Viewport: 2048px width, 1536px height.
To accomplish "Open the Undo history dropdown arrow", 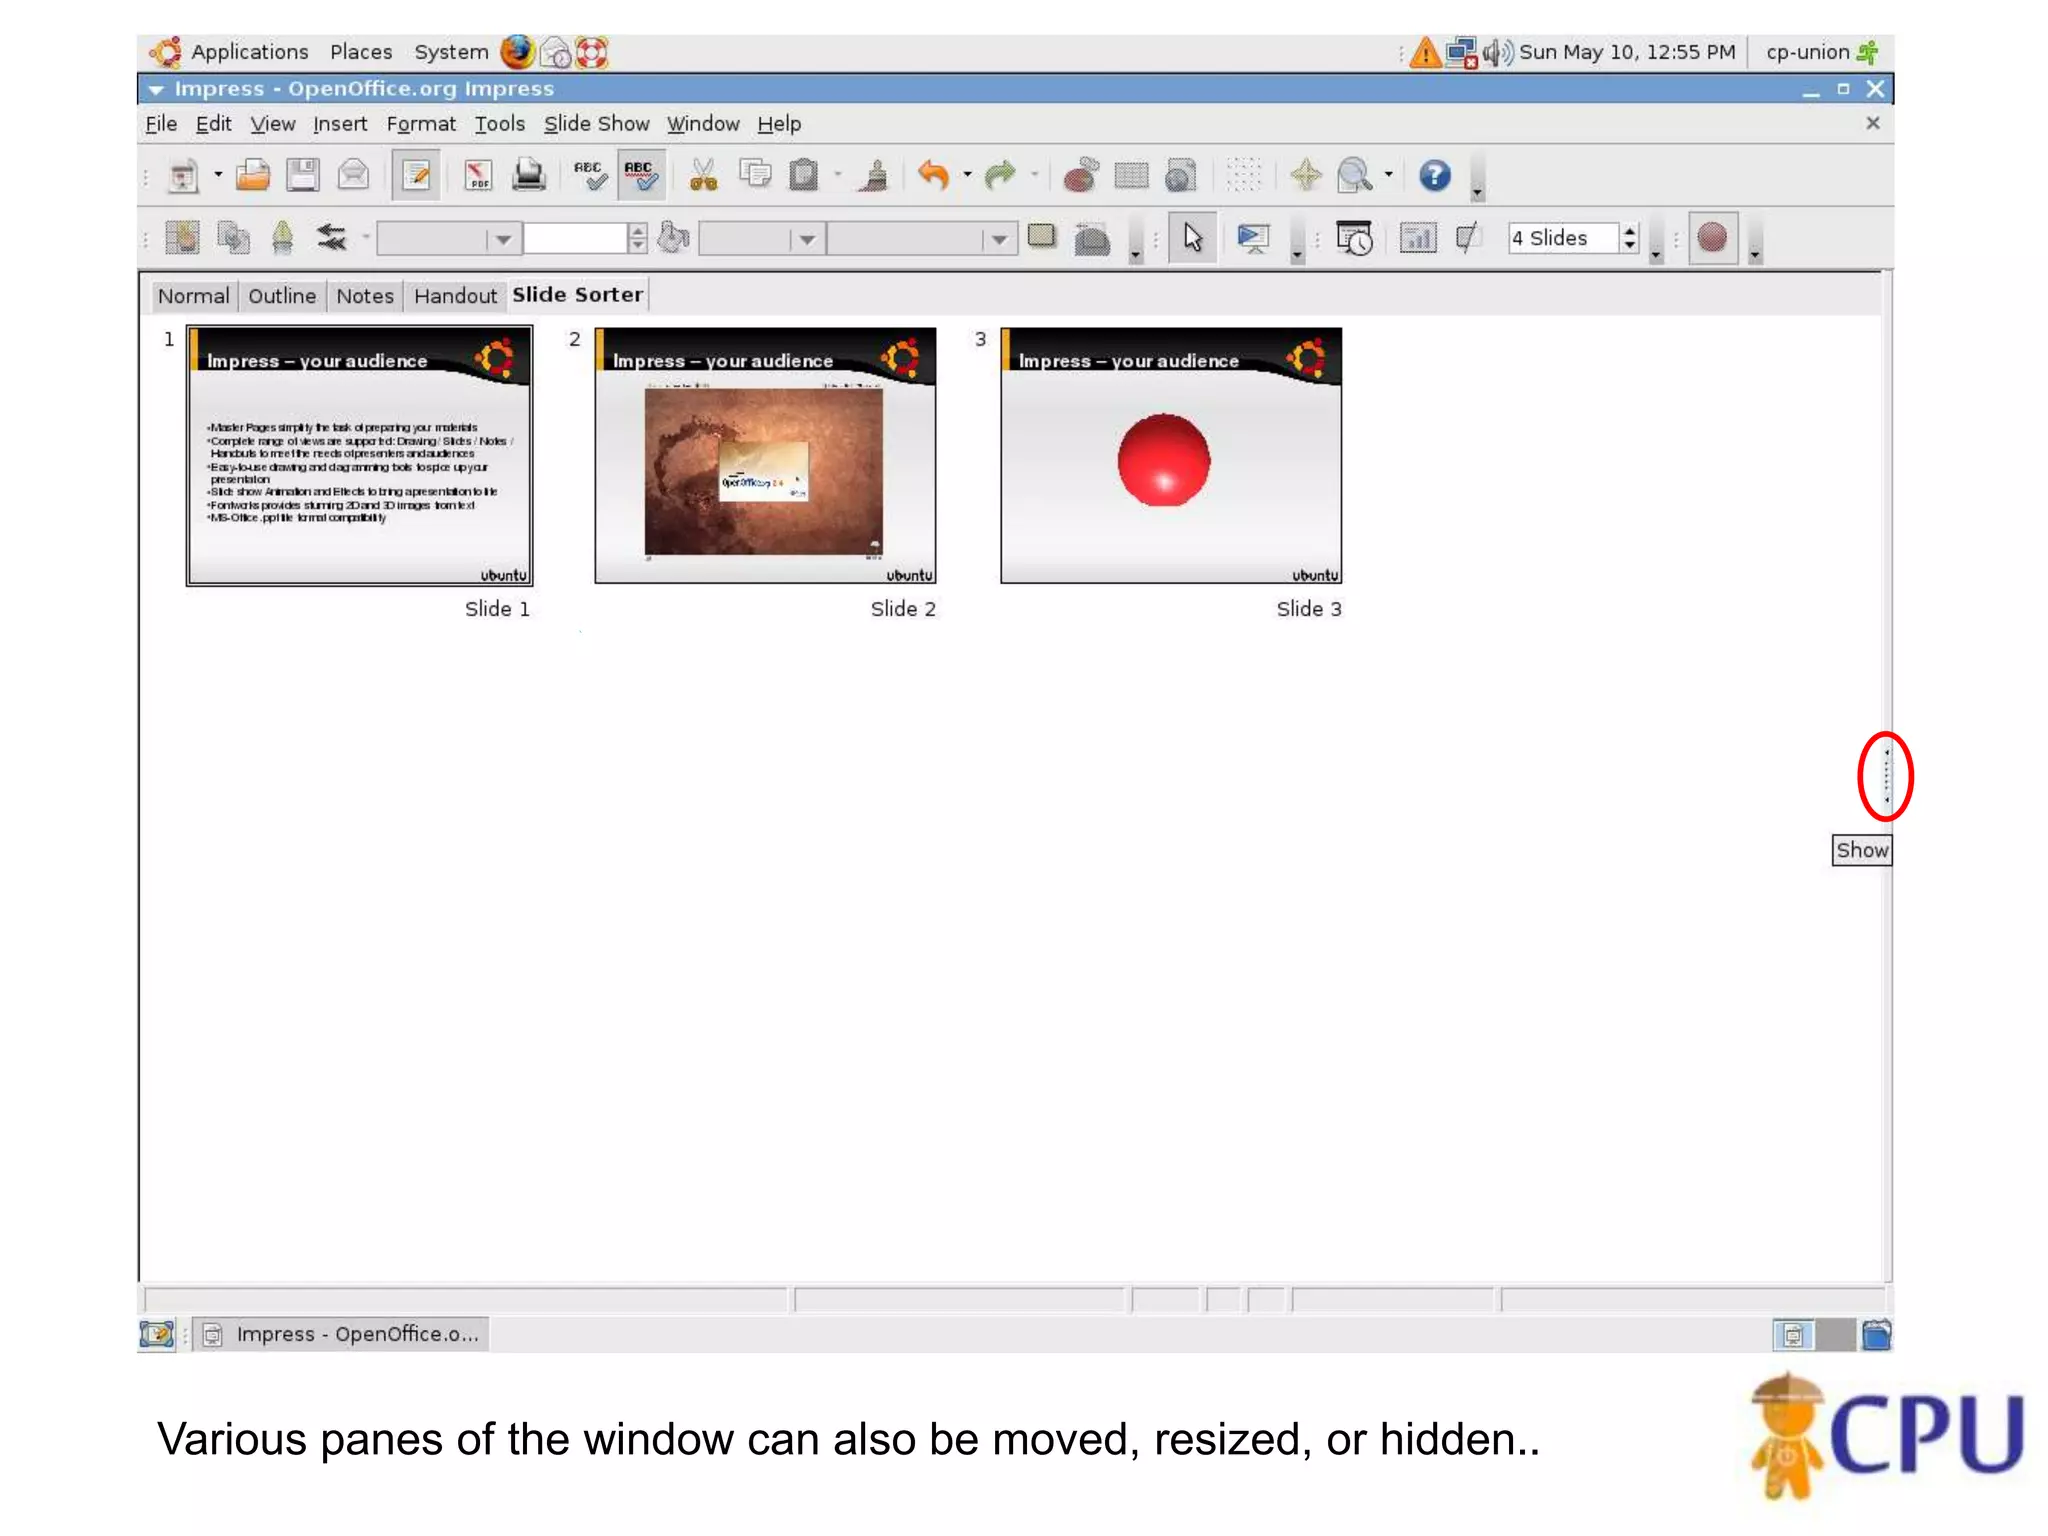I will (x=967, y=176).
